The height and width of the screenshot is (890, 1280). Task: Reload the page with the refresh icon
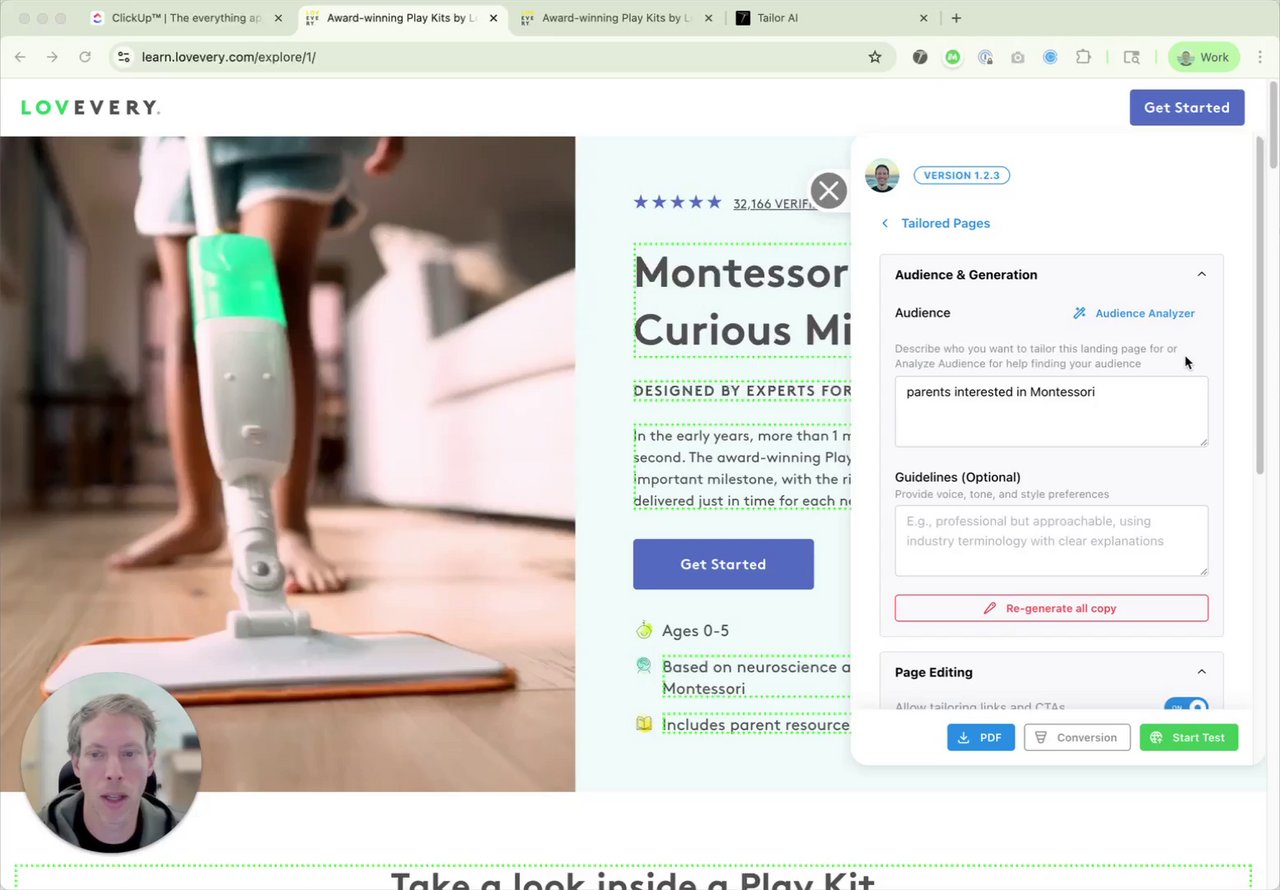click(85, 57)
